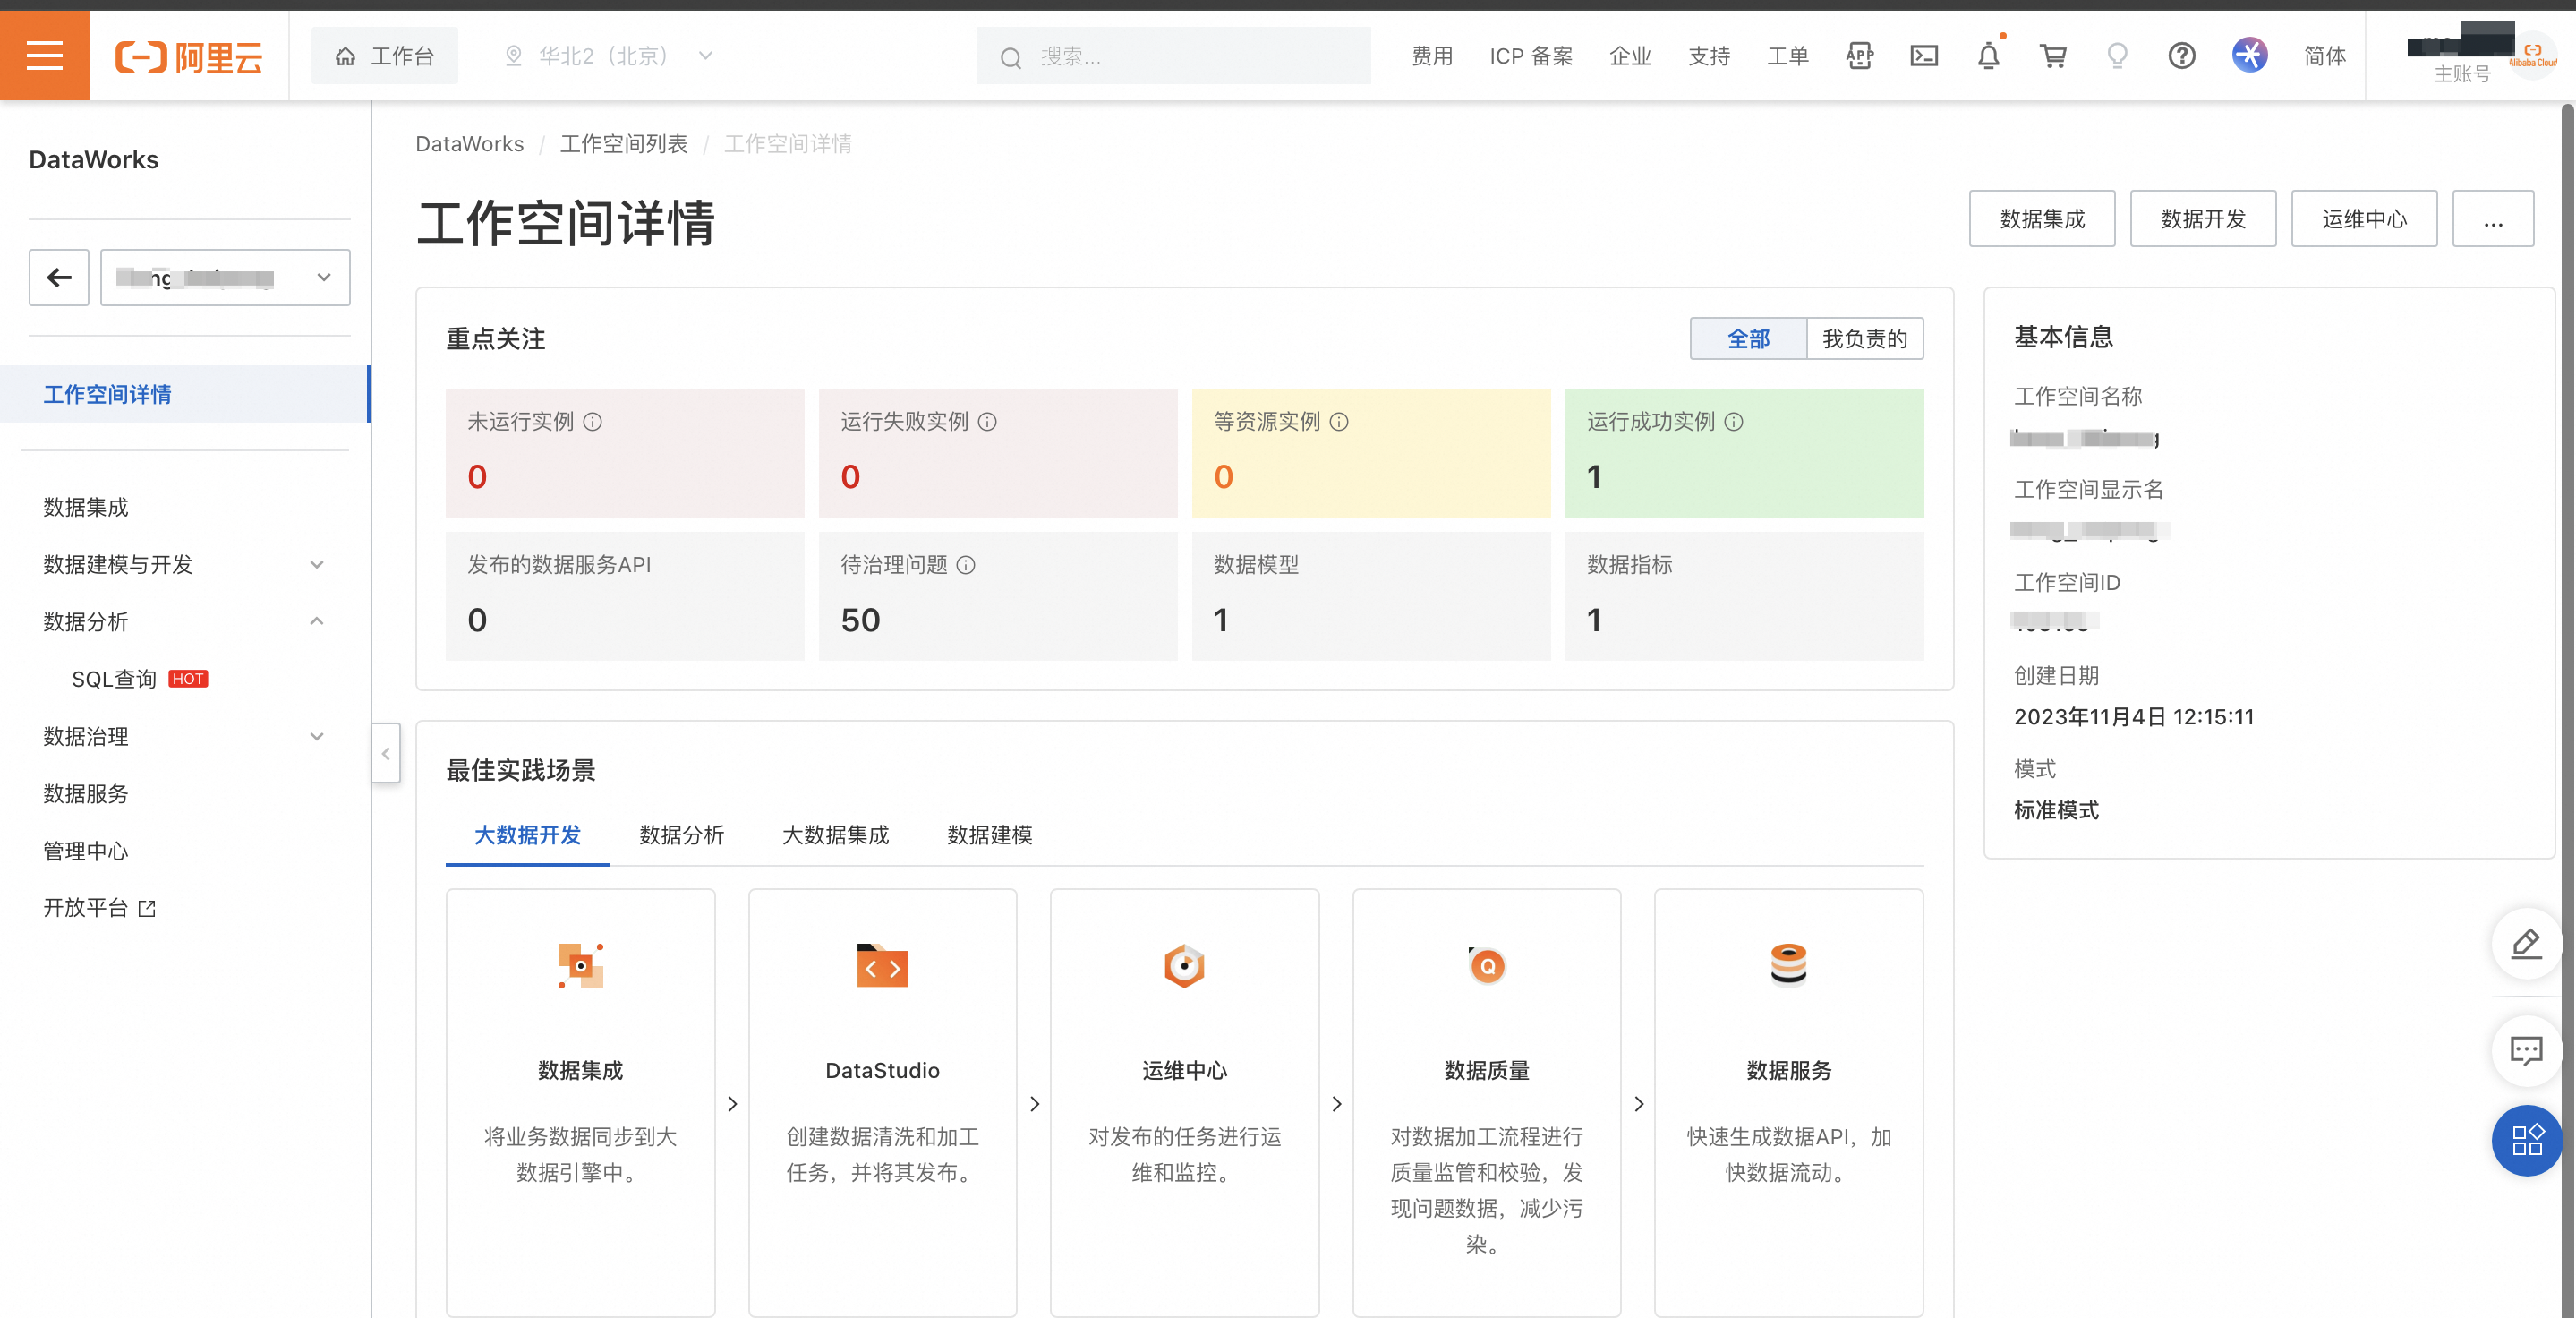Screen dimensions: 2576x1318
Task: Open the Cloud Shell terminal icon
Action: click(1923, 56)
